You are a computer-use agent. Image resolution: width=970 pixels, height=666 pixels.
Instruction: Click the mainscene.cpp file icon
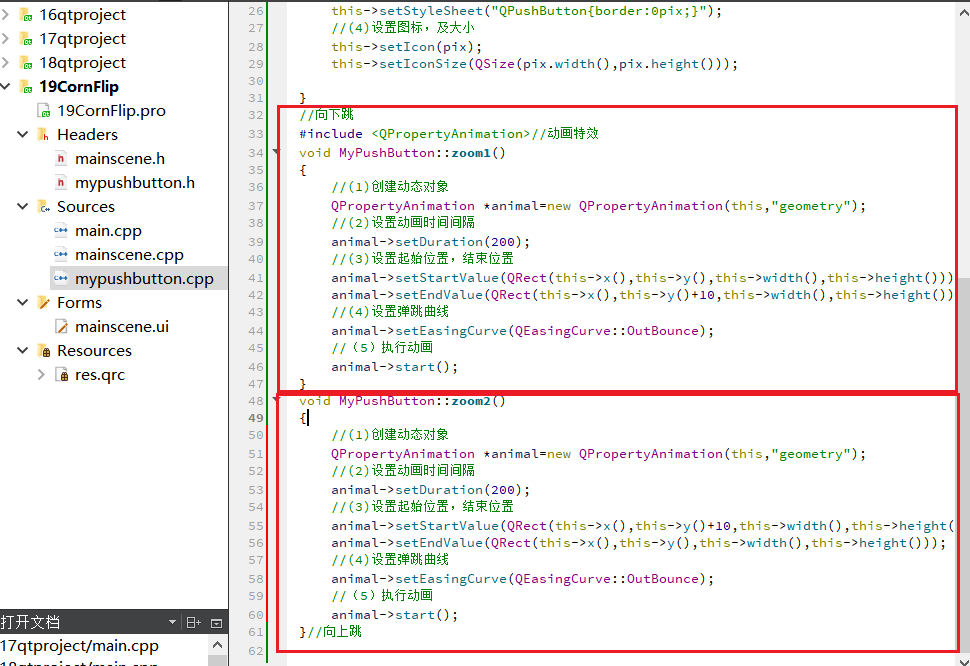pyautogui.click(x=61, y=255)
